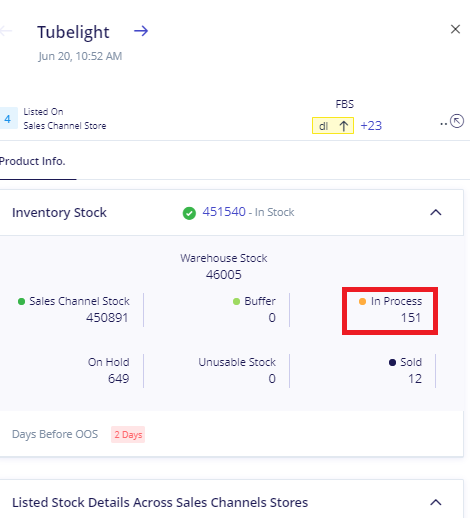Click the 451540 inventory stock link
The width and height of the screenshot is (470, 518).
click(x=224, y=212)
